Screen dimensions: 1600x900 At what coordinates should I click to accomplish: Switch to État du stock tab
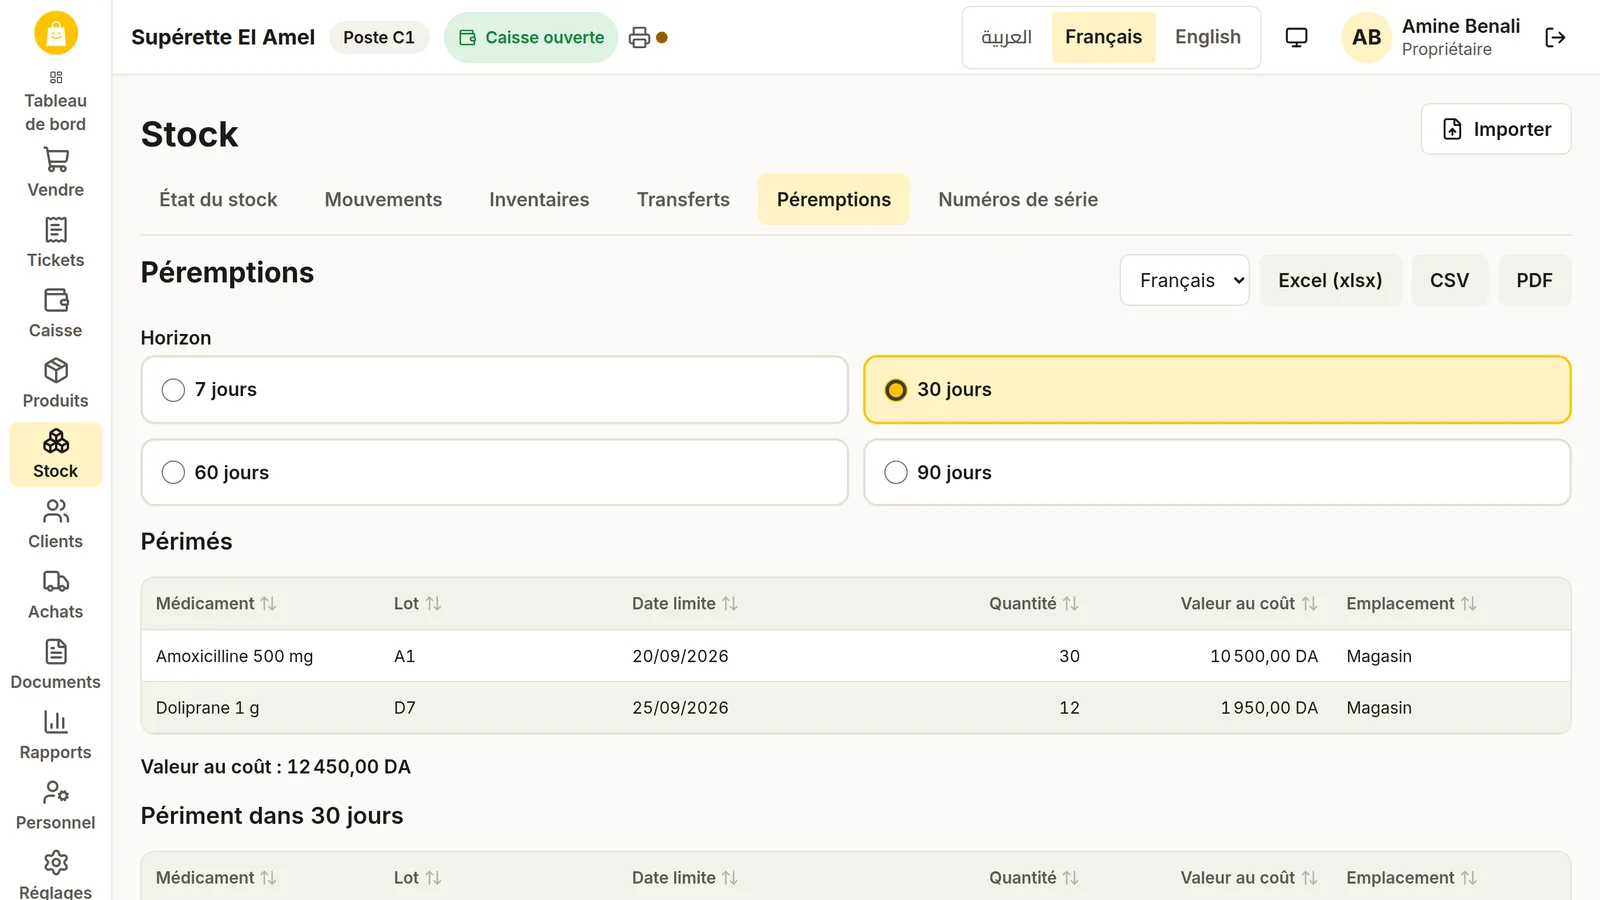[x=218, y=199]
